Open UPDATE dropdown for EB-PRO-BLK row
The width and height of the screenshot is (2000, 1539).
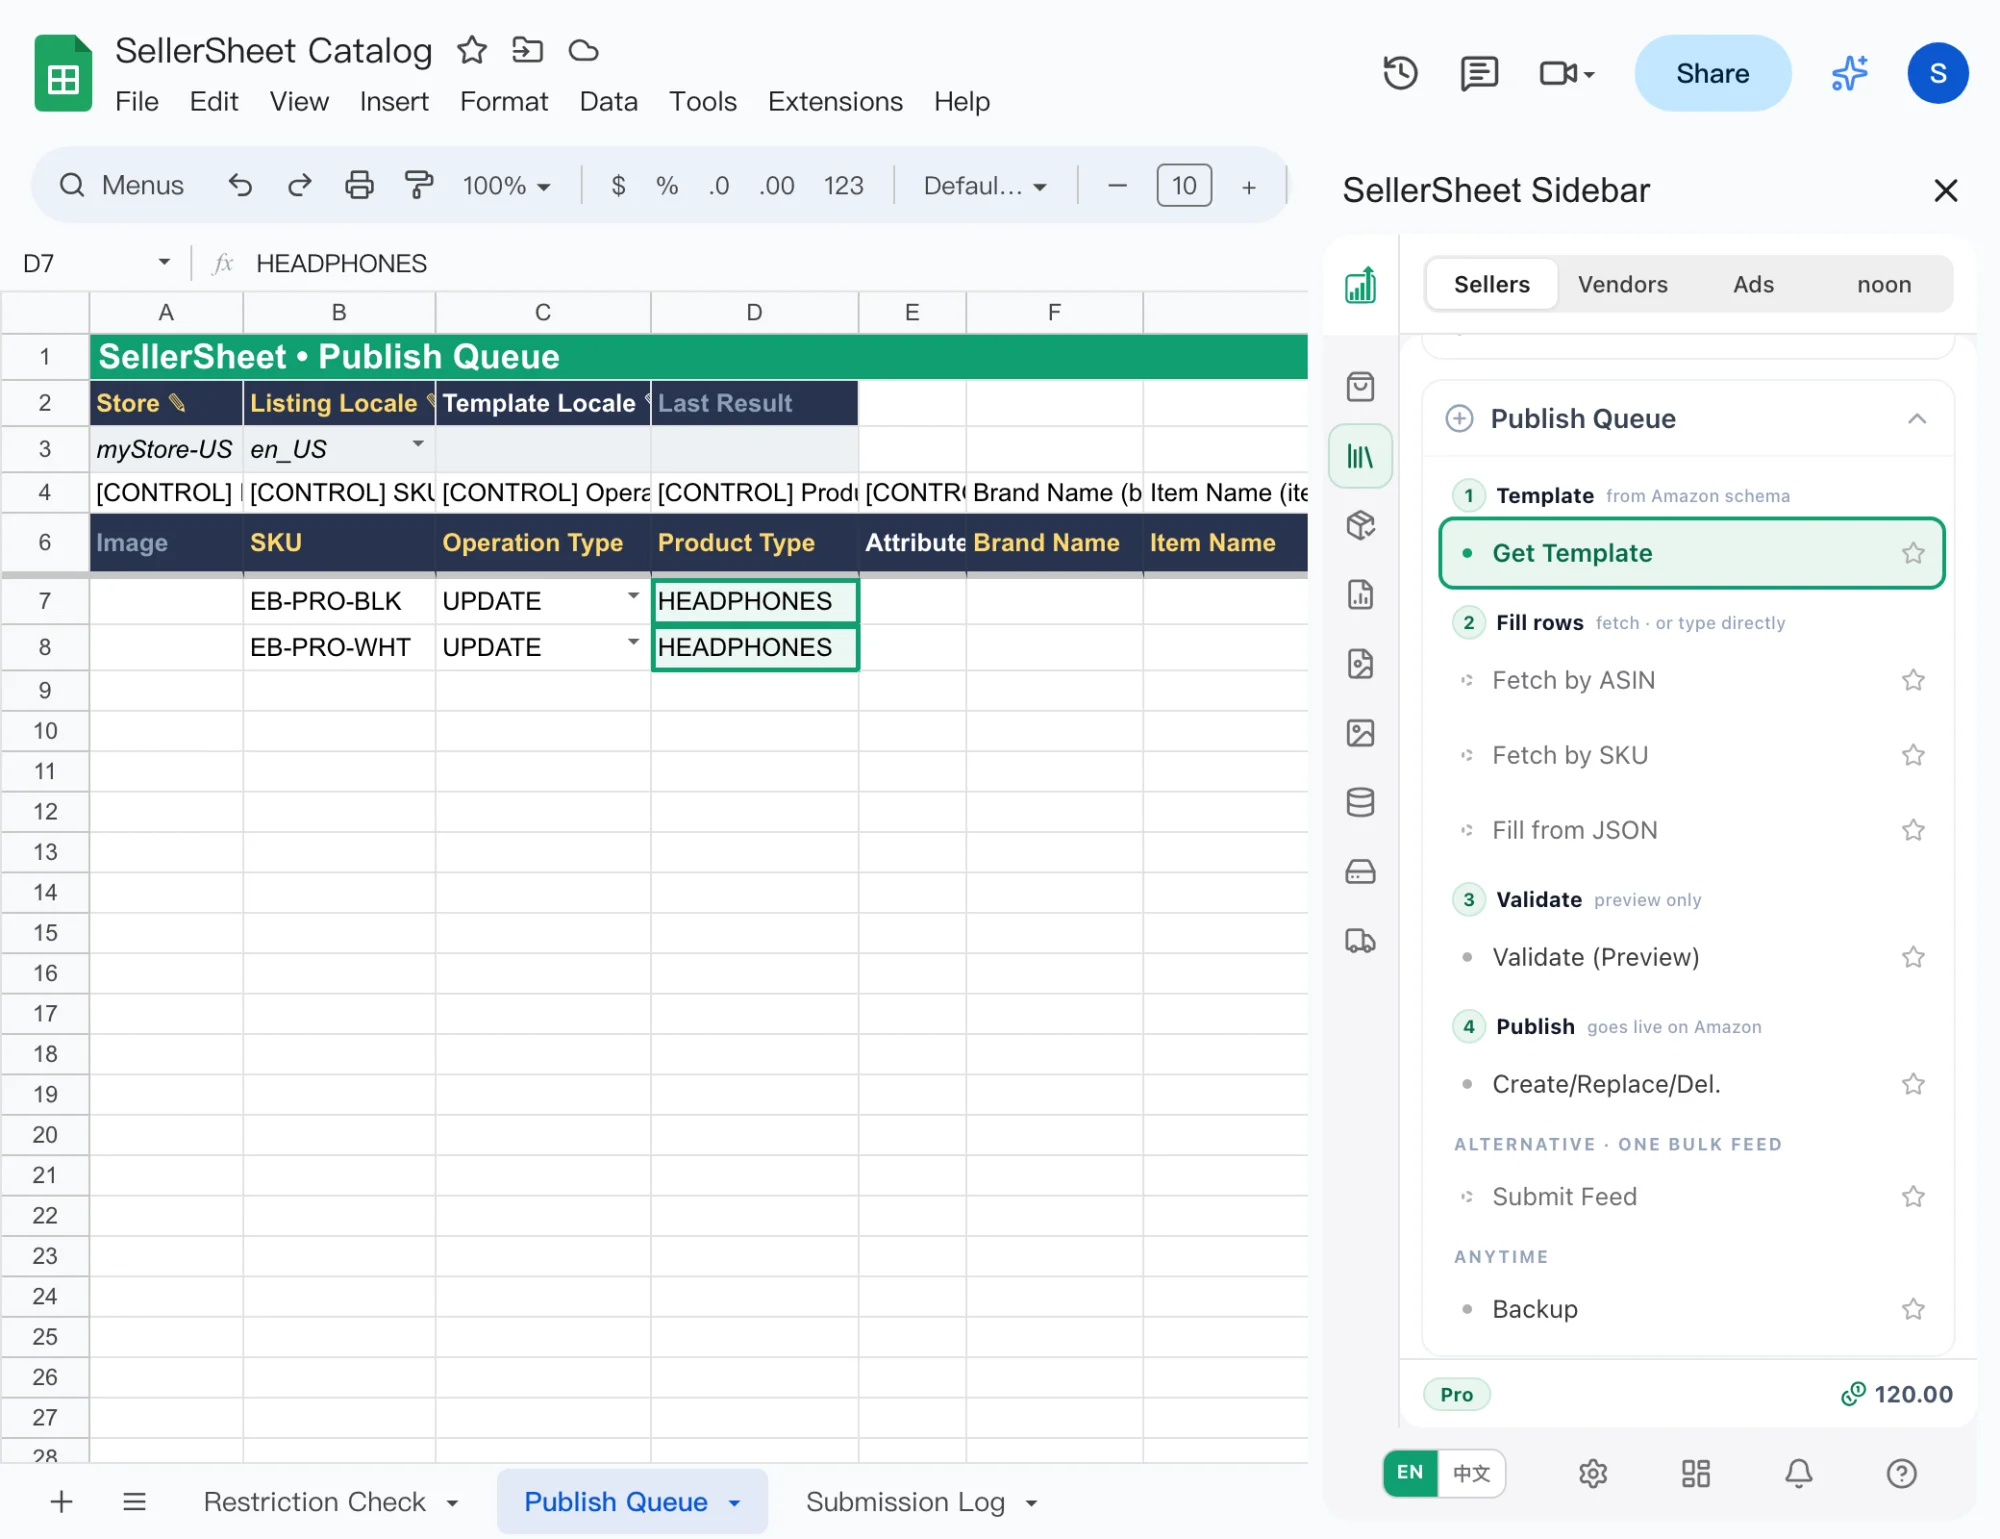(633, 596)
